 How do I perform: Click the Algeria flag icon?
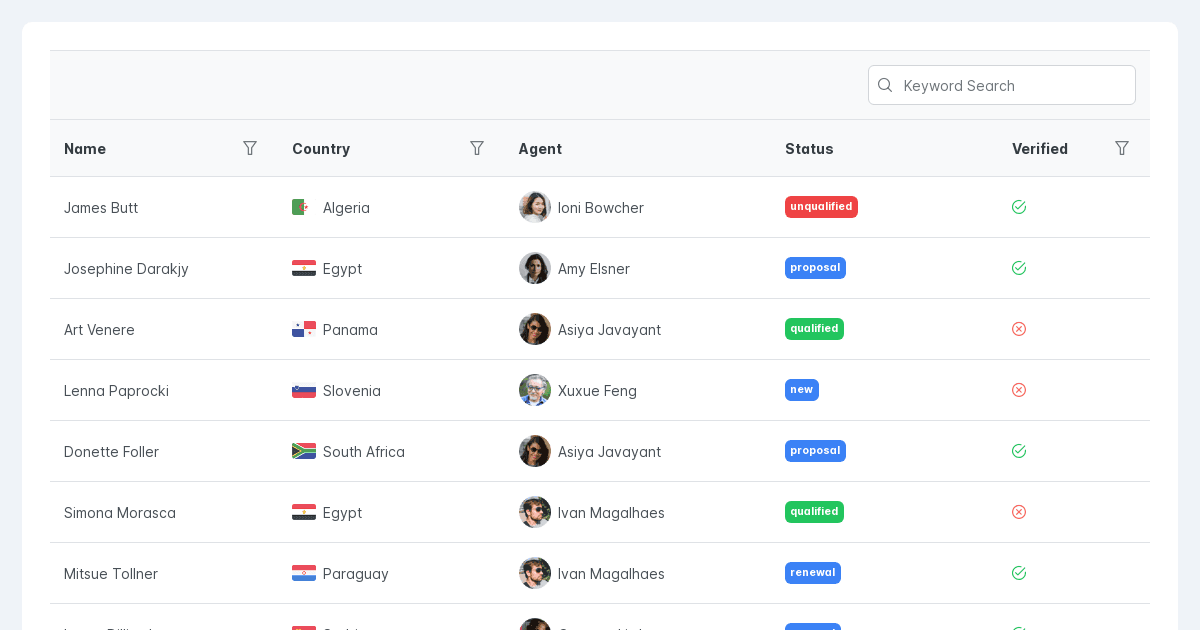pyautogui.click(x=303, y=207)
